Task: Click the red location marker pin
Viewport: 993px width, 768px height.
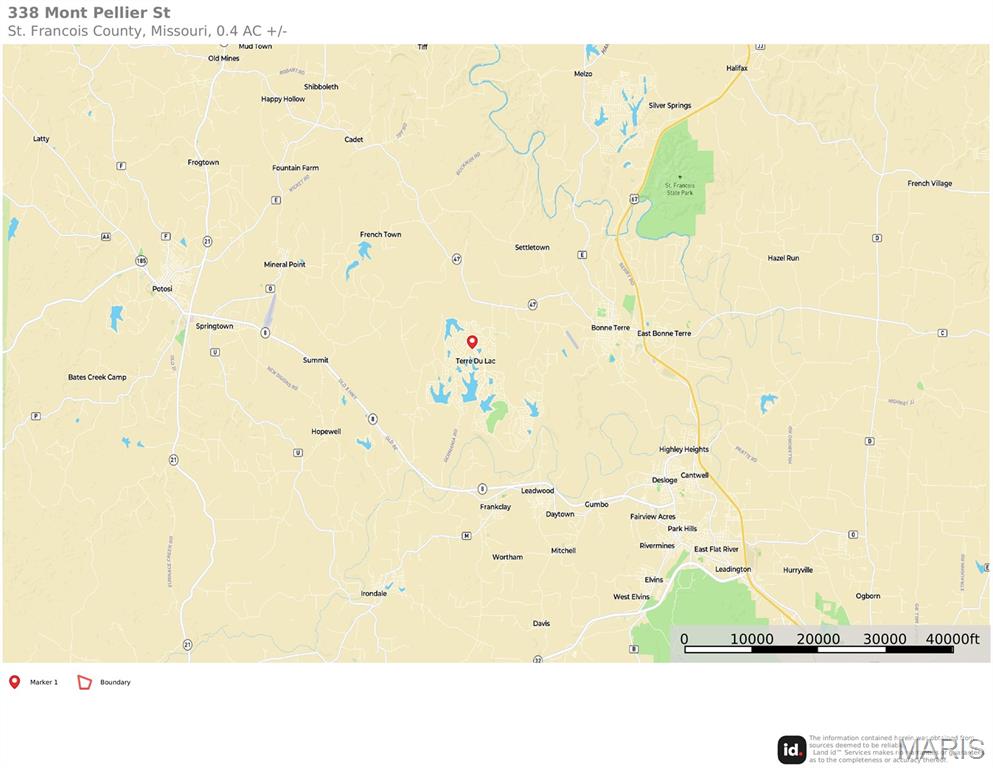Action: pos(472,343)
